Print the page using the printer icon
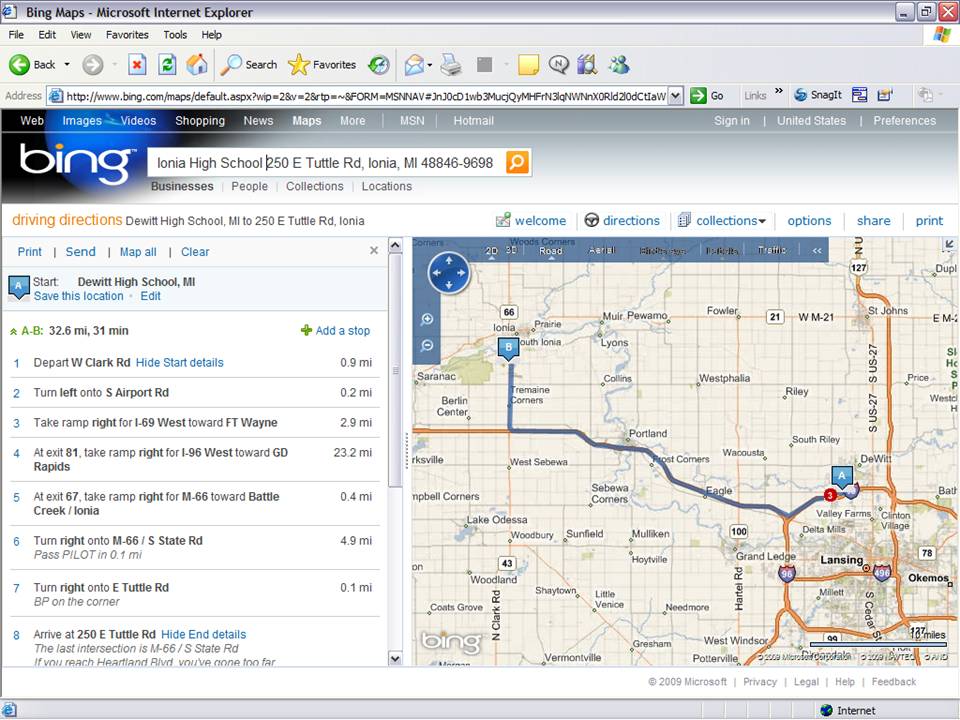The image size is (960, 720). (451, 64)
